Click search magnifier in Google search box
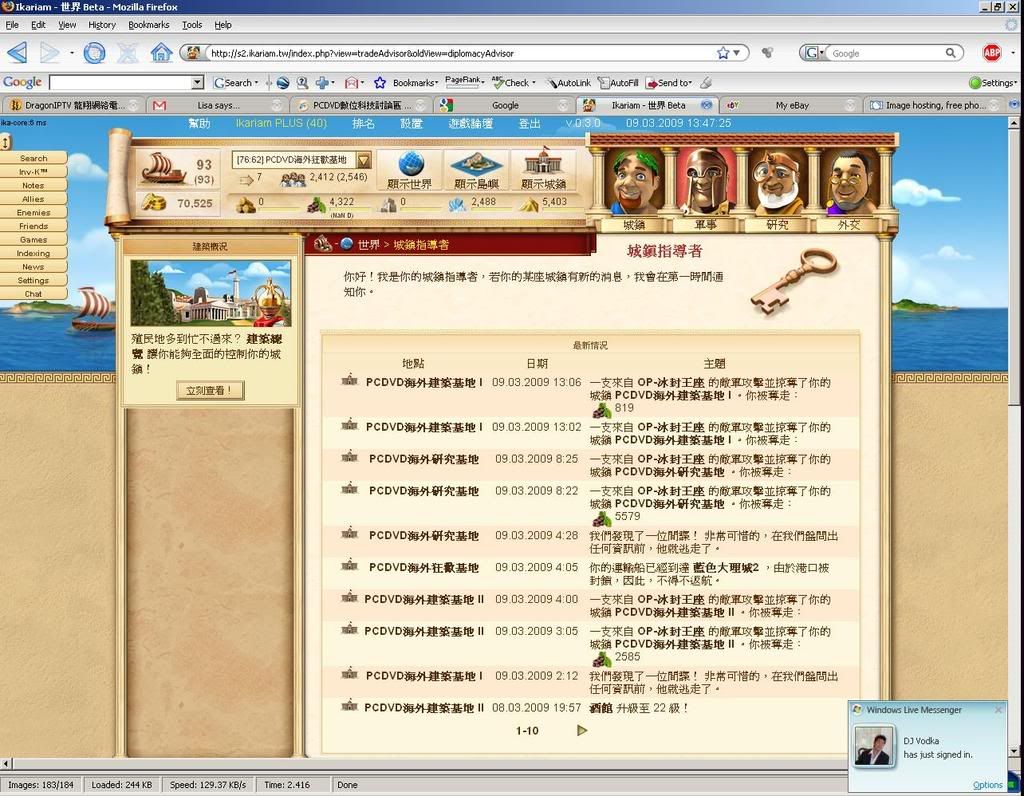 pyautogui.click(x=951, y=53)
